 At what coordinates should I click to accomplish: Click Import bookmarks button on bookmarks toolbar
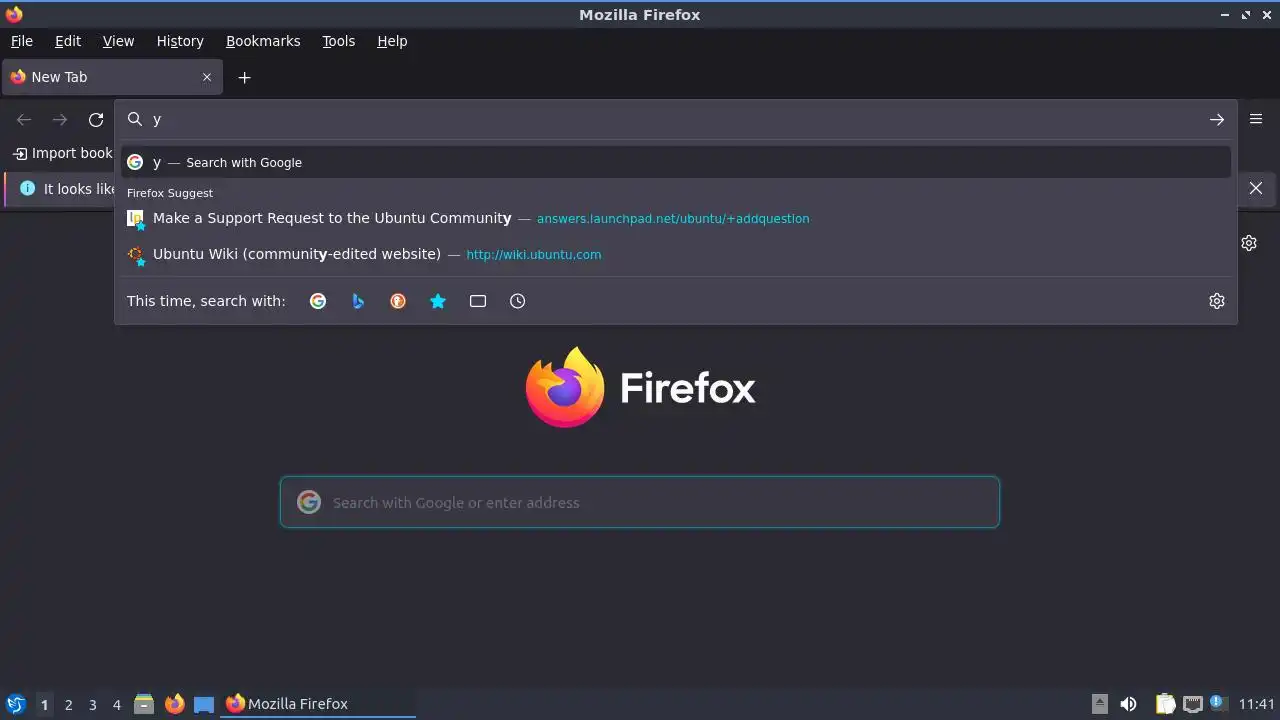(62, 153)
